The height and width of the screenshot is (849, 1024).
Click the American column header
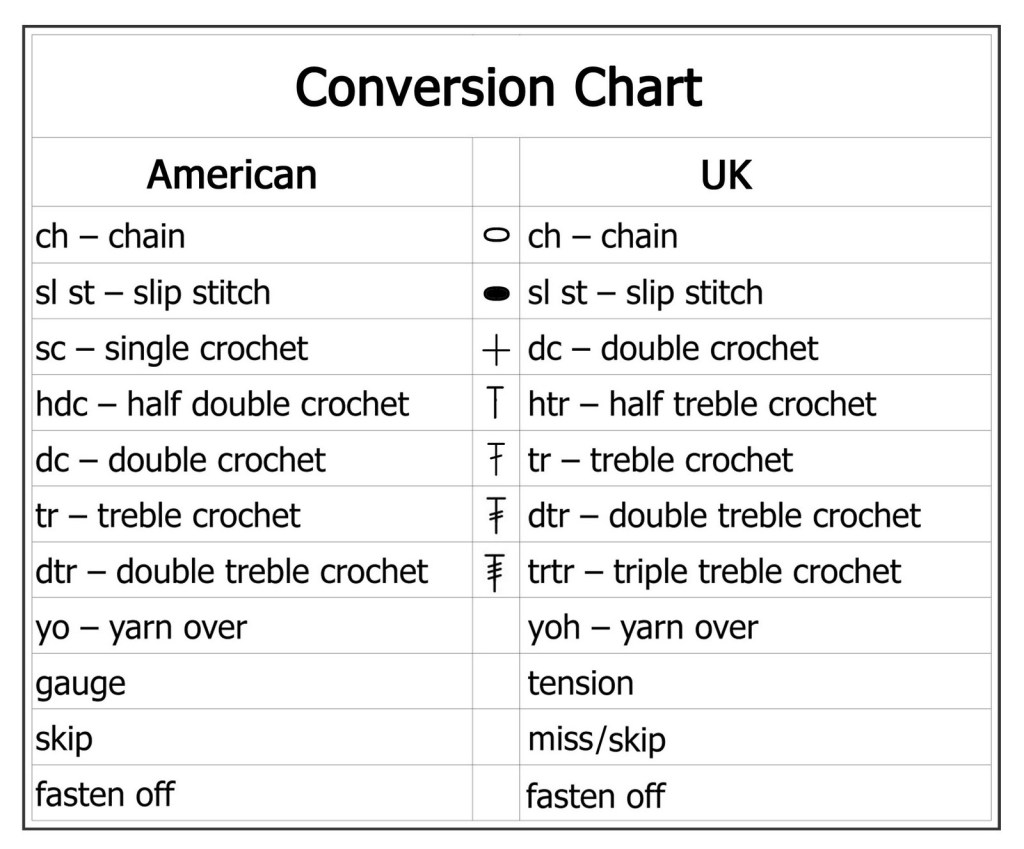click(232, 174)
